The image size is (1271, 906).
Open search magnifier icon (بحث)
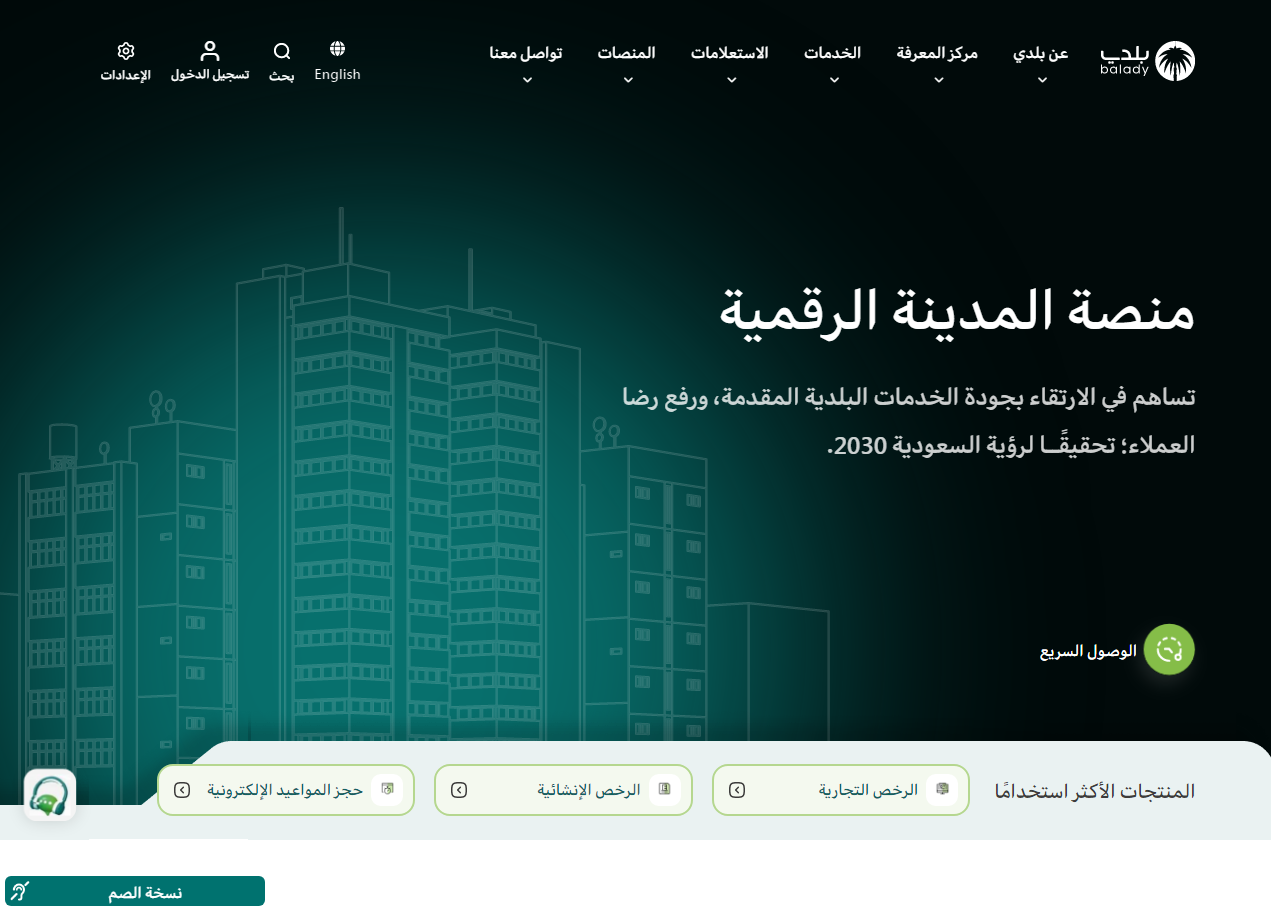[x=282, y=51]
